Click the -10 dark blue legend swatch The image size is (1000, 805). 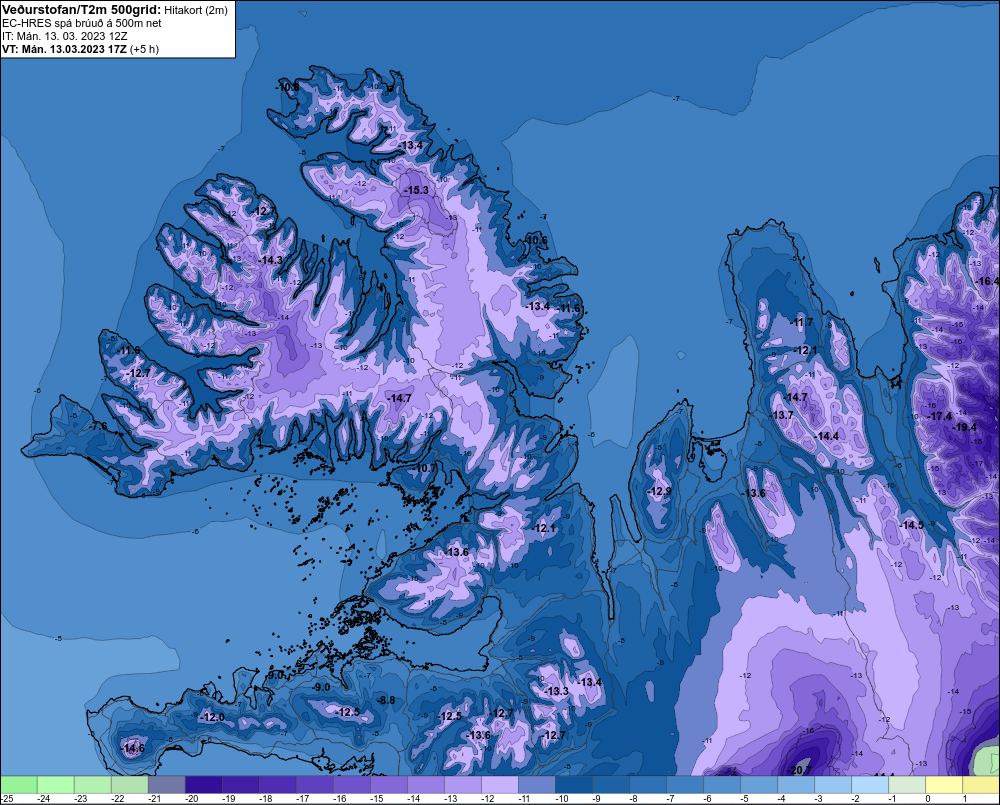tap(573, 784)
